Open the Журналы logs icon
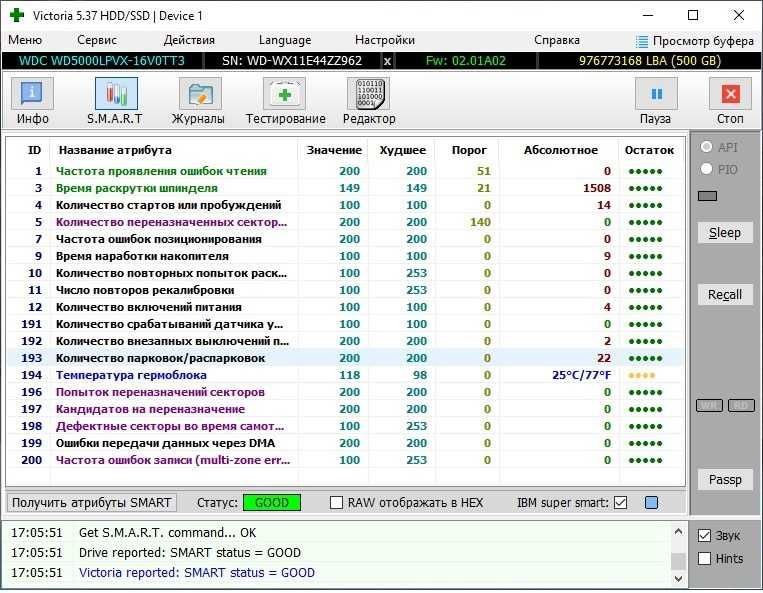Image resolution: width=763 pixels, height=593 pixels. click(x=200, y=94)
